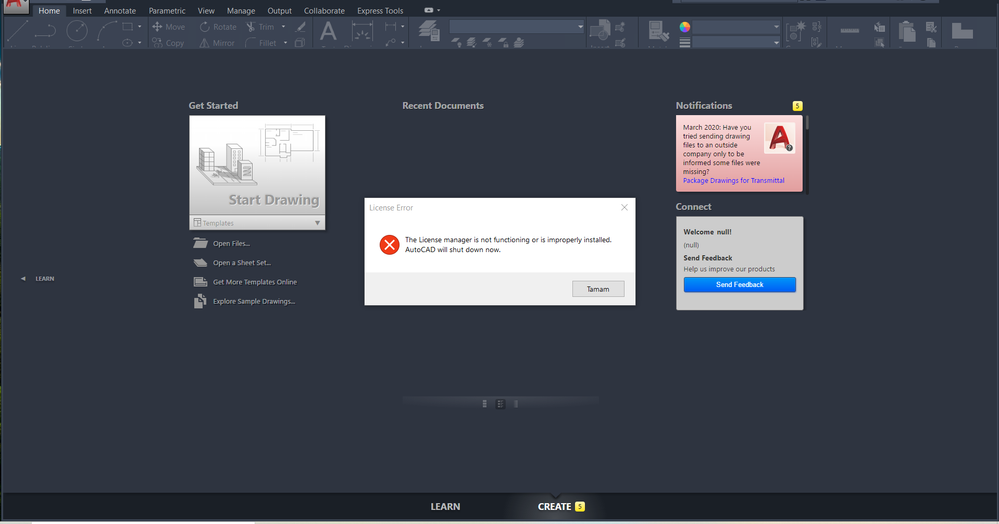Open the AutoCAD application menu logo

coord(17,6)
